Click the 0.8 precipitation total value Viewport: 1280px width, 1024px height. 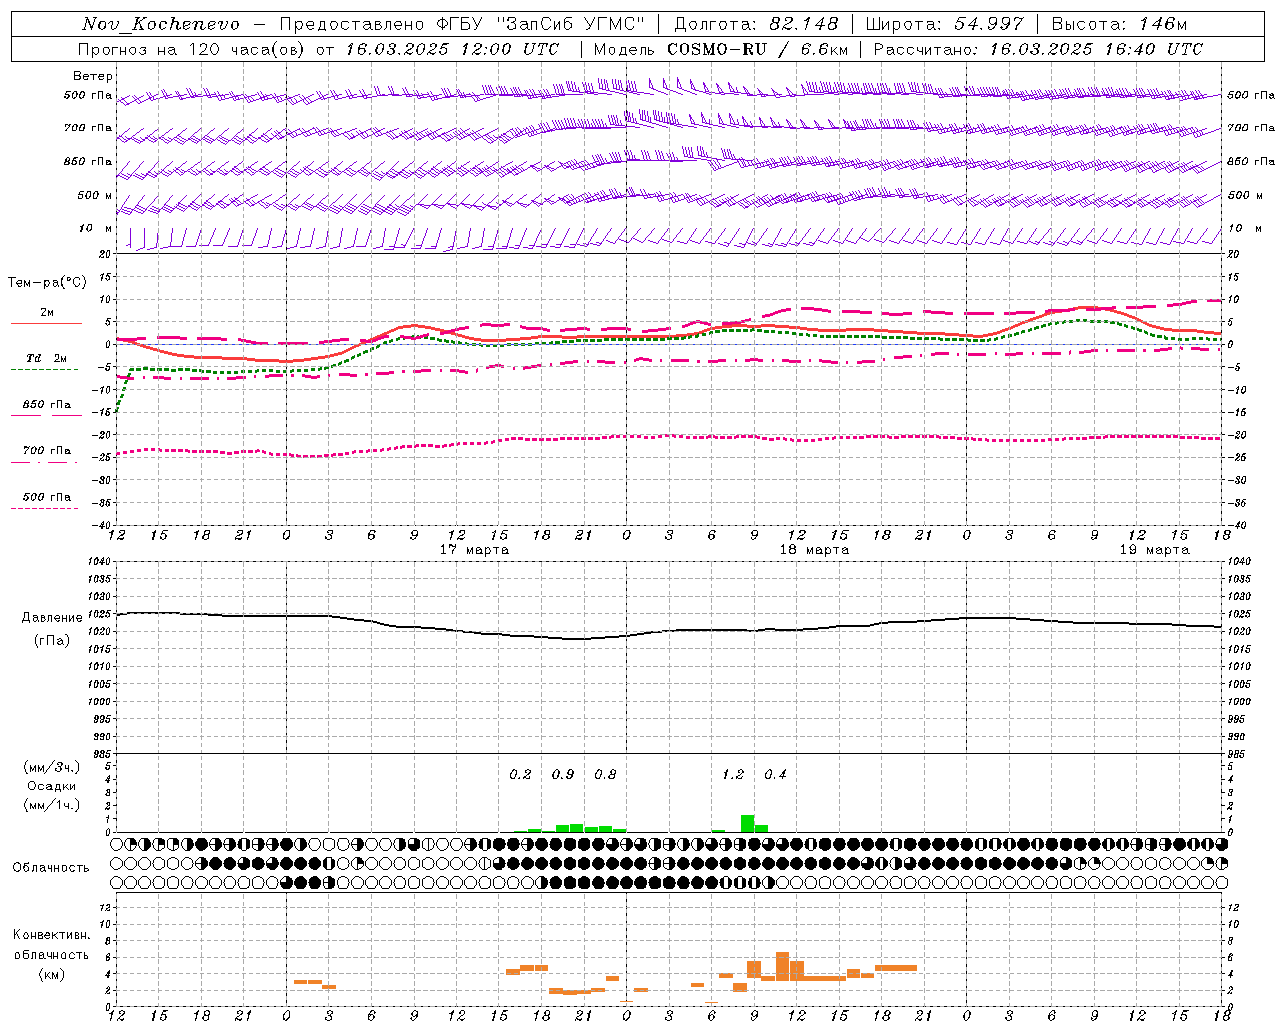coord(605,775)
